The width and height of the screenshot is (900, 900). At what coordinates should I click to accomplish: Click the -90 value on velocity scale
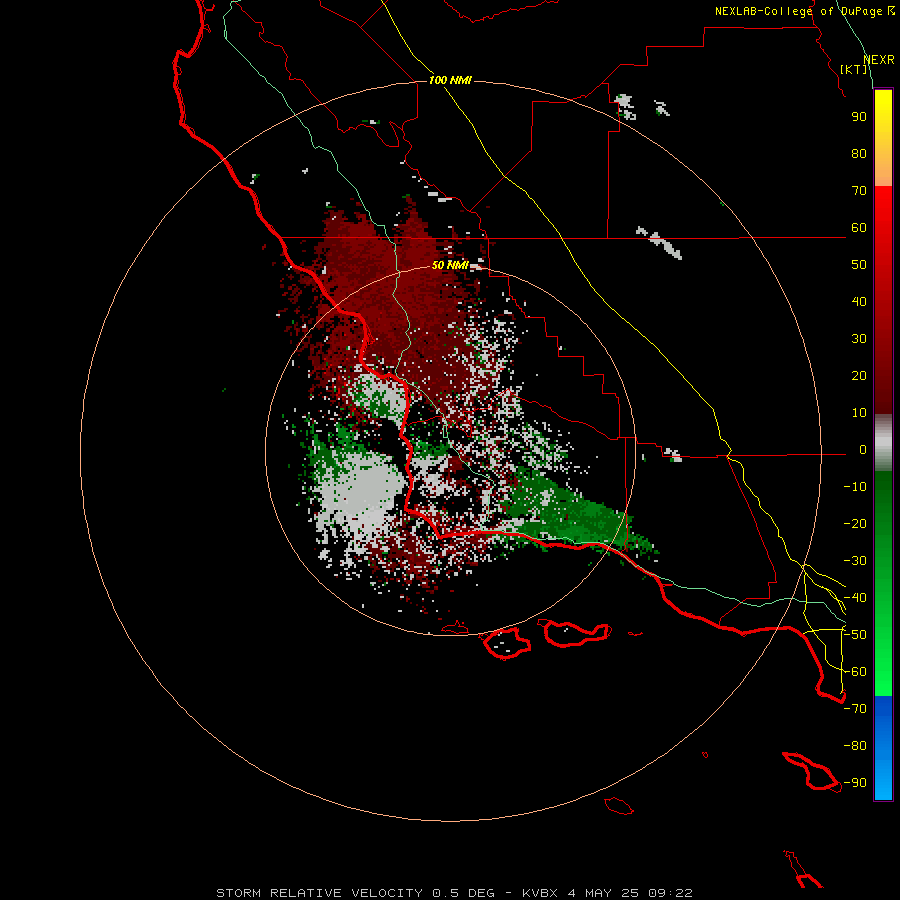(x=855, y=783)
